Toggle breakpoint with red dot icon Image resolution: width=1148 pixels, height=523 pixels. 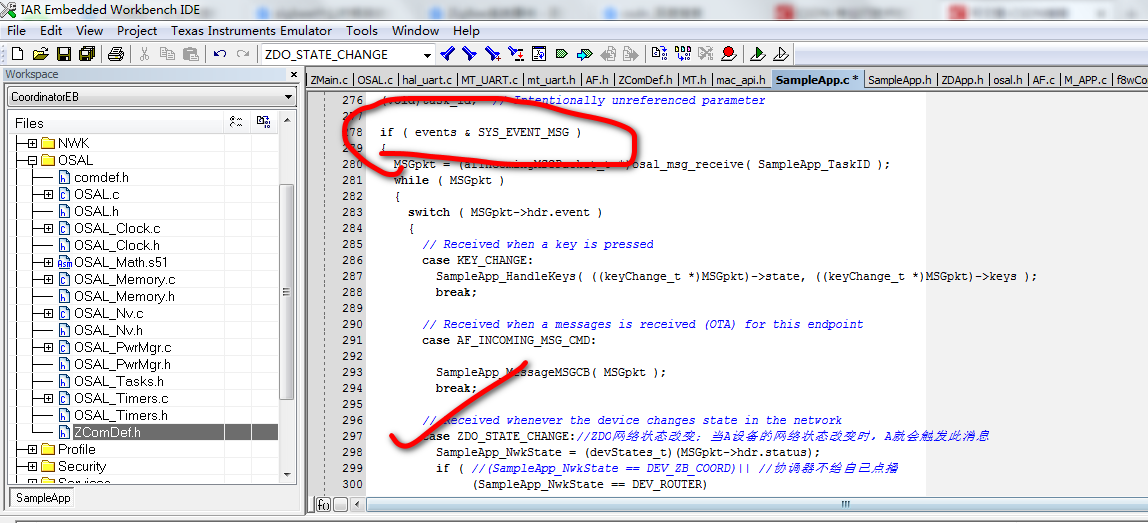click(728, 54)
